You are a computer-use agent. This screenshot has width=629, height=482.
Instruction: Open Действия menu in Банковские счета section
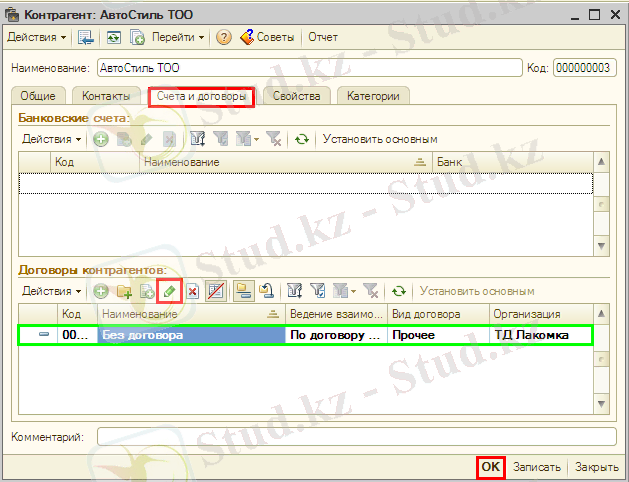[x=51, y=139]
